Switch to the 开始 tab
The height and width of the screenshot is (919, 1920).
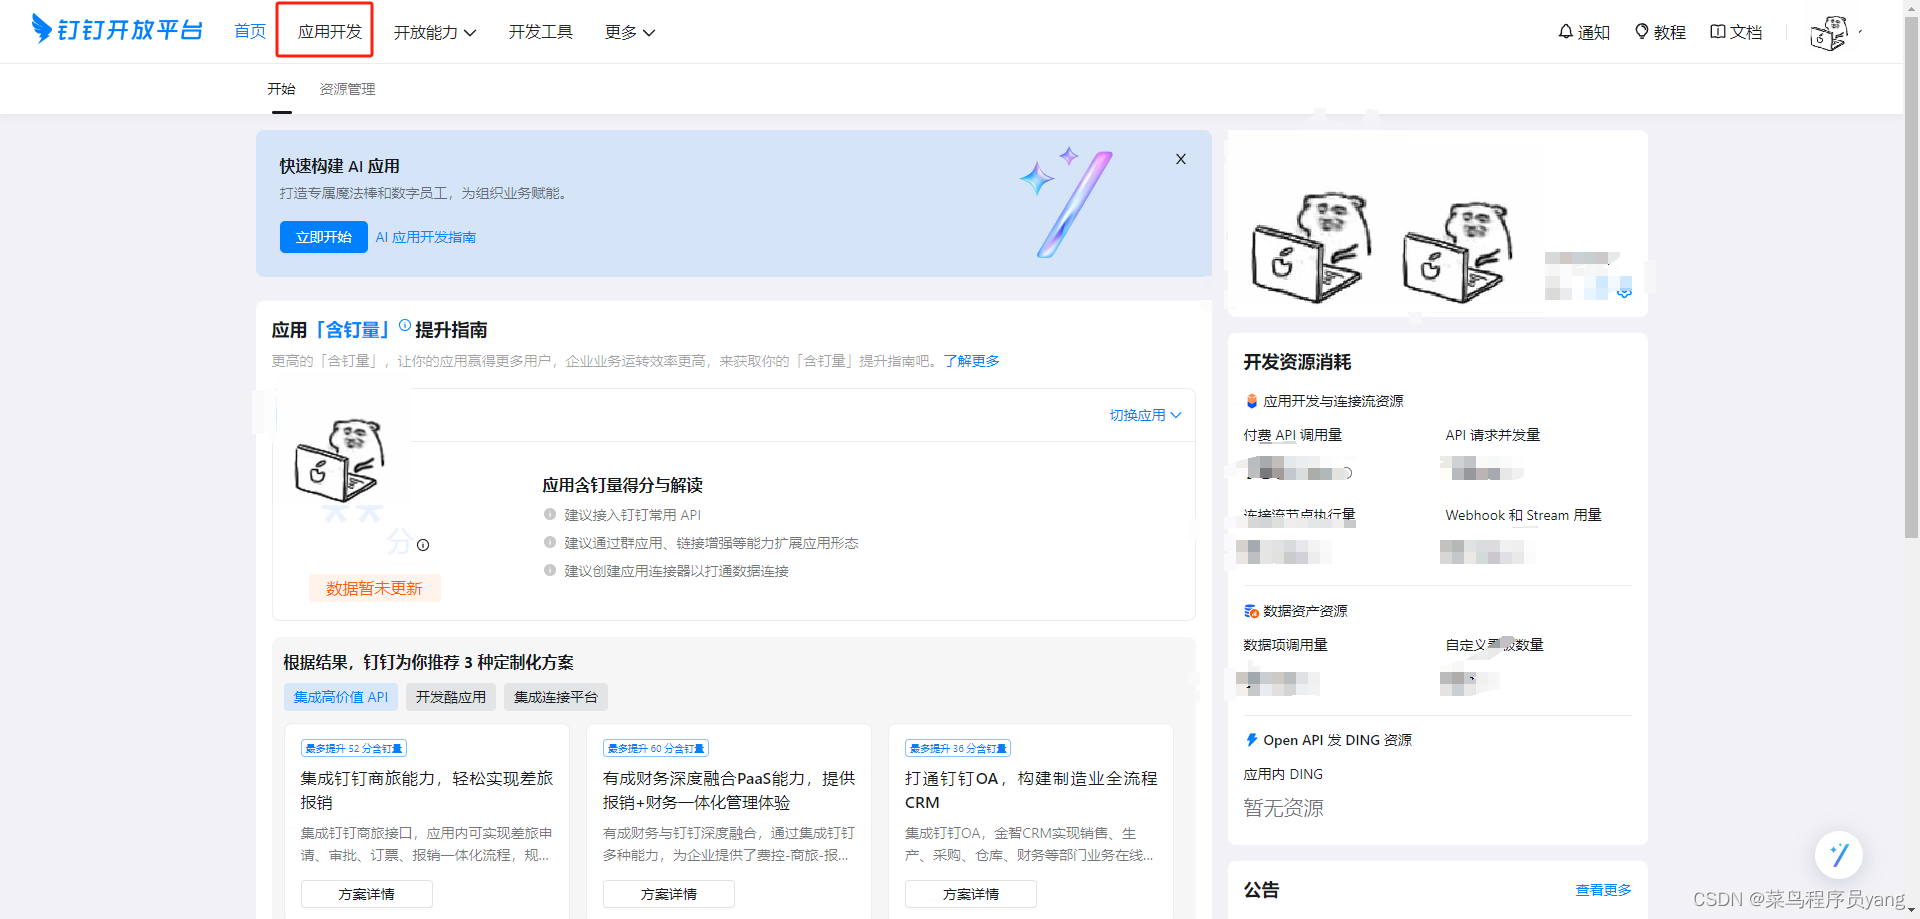click(281, 89)
